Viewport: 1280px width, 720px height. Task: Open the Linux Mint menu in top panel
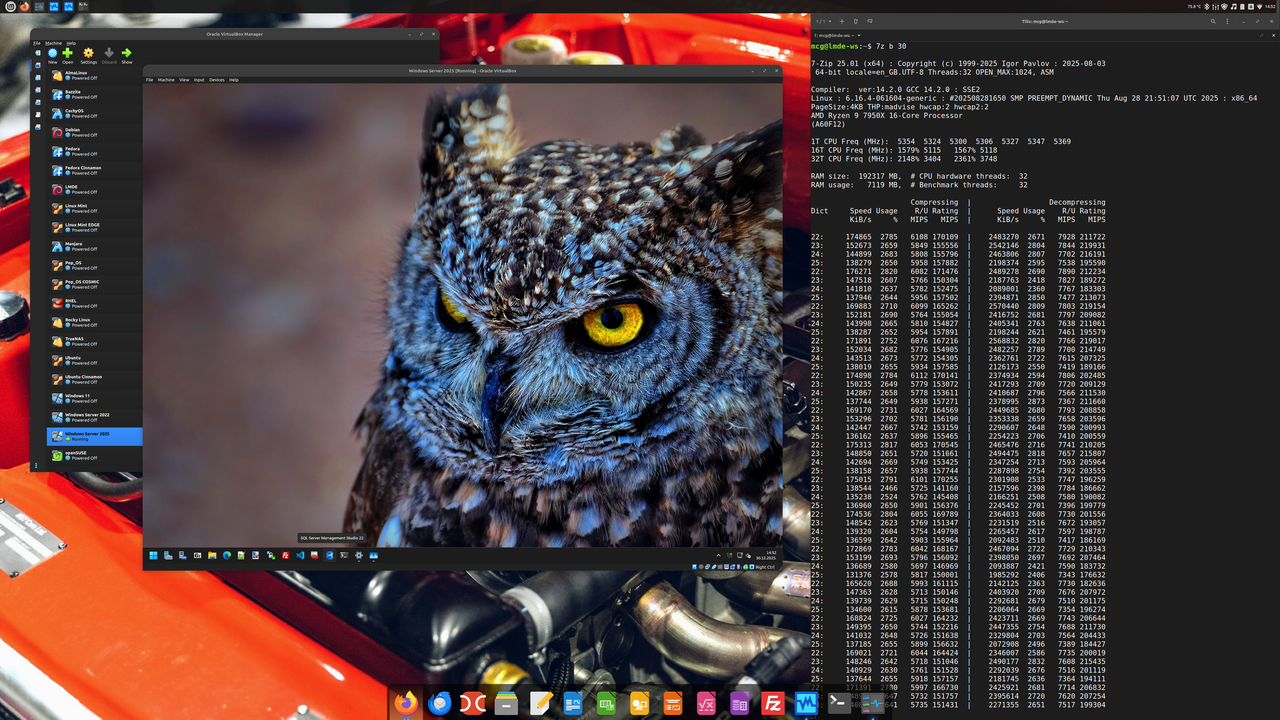tap(9, 6)
